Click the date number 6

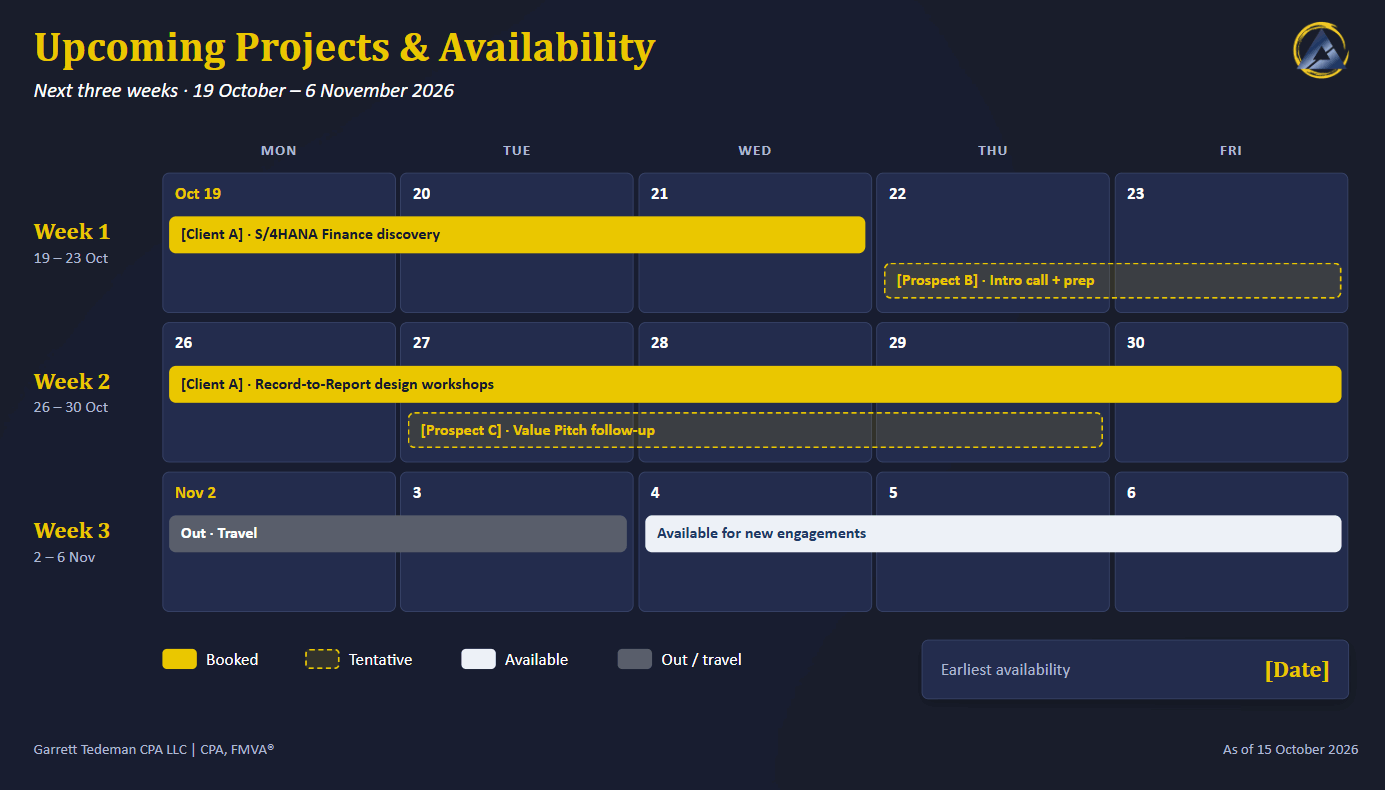pos(1131,493)
